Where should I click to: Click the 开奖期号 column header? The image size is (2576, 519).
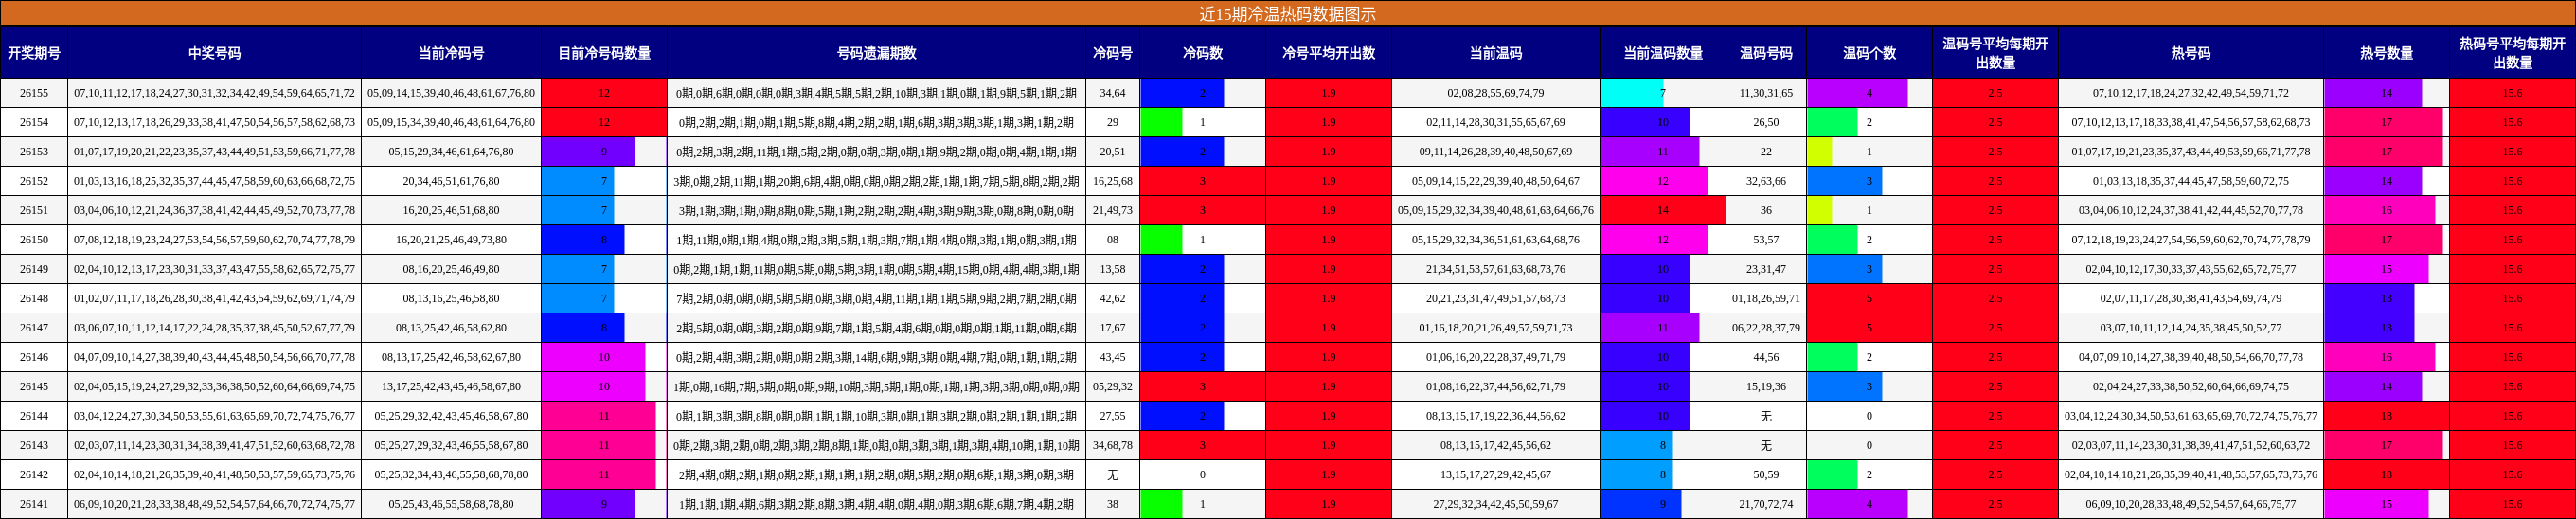click(34, 53)
